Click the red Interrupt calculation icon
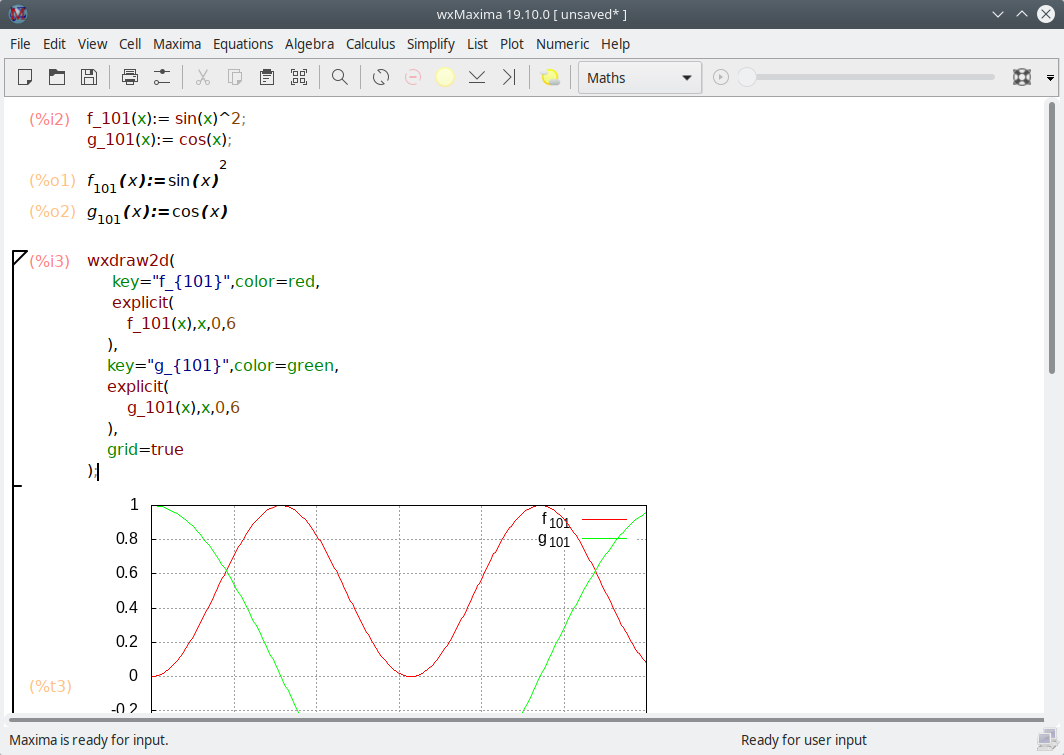 (x=413, y=77)
